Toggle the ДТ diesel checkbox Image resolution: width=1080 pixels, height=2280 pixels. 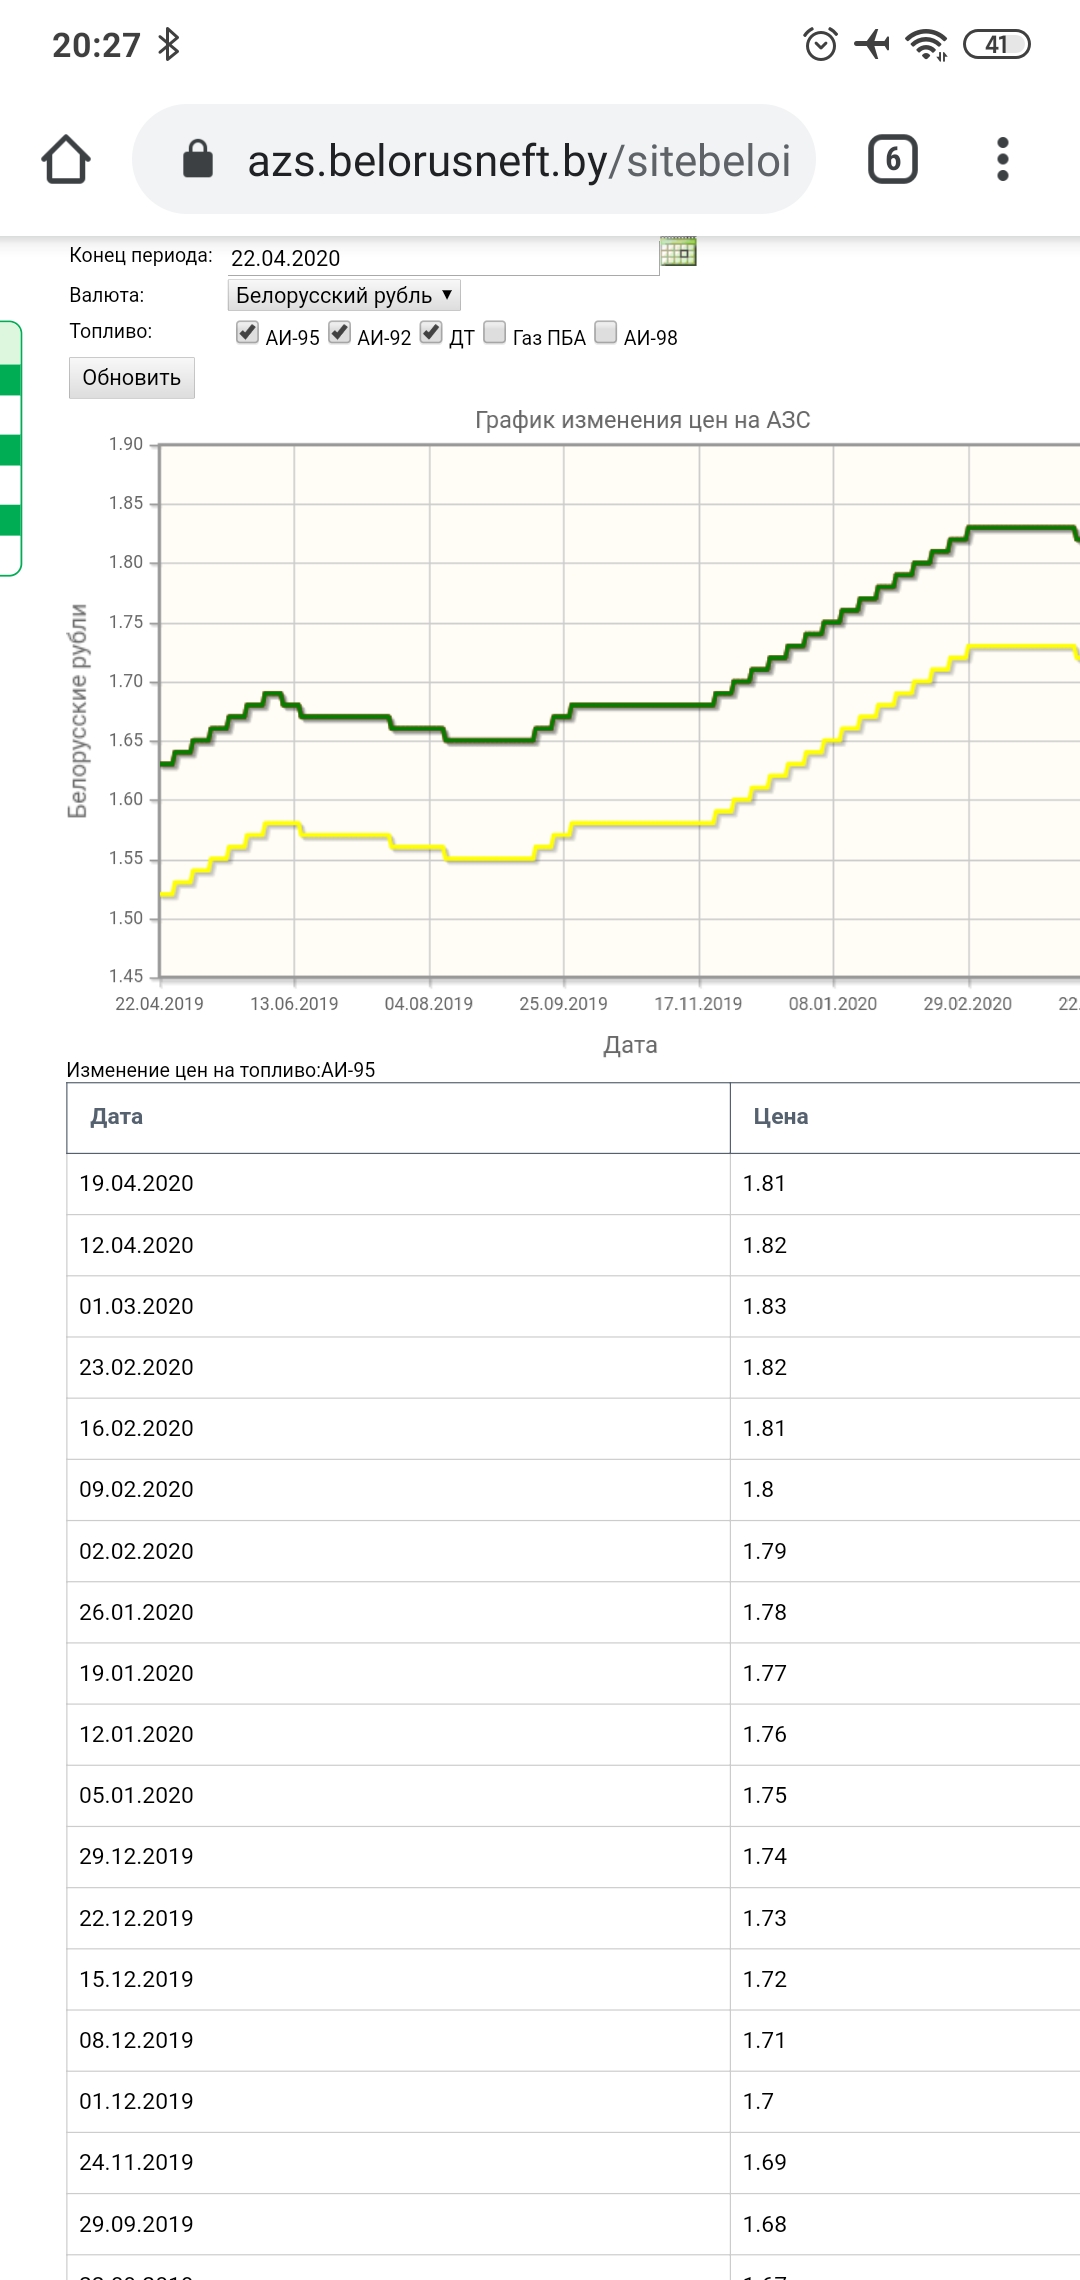click(x=431, y=333)
